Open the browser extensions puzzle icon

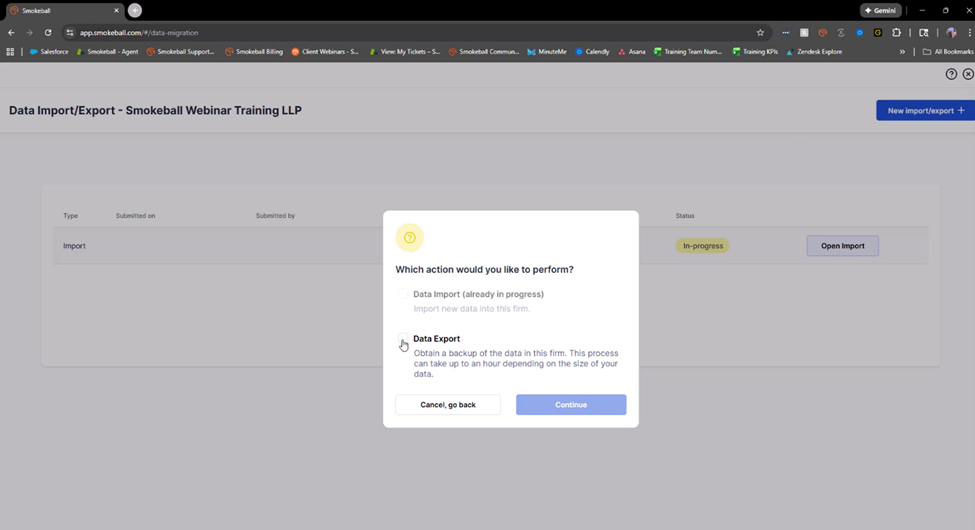(896, 33)
